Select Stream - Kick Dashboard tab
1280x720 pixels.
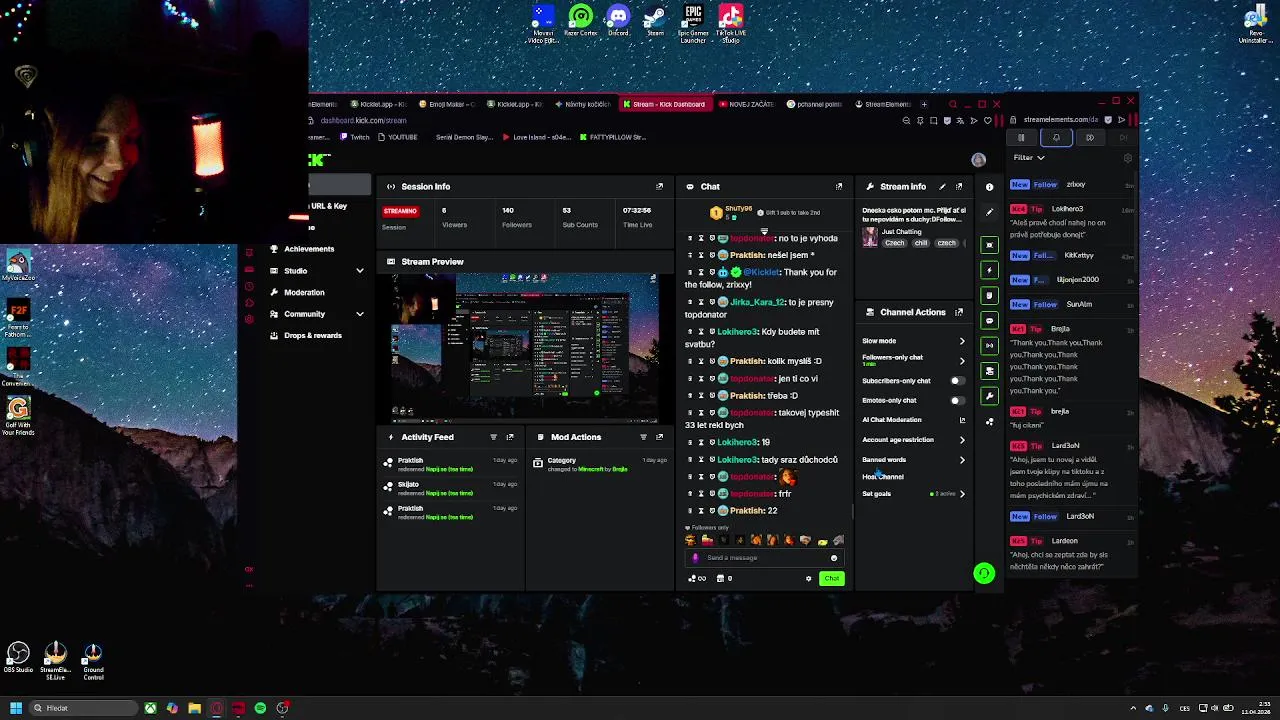coord(663,104)
